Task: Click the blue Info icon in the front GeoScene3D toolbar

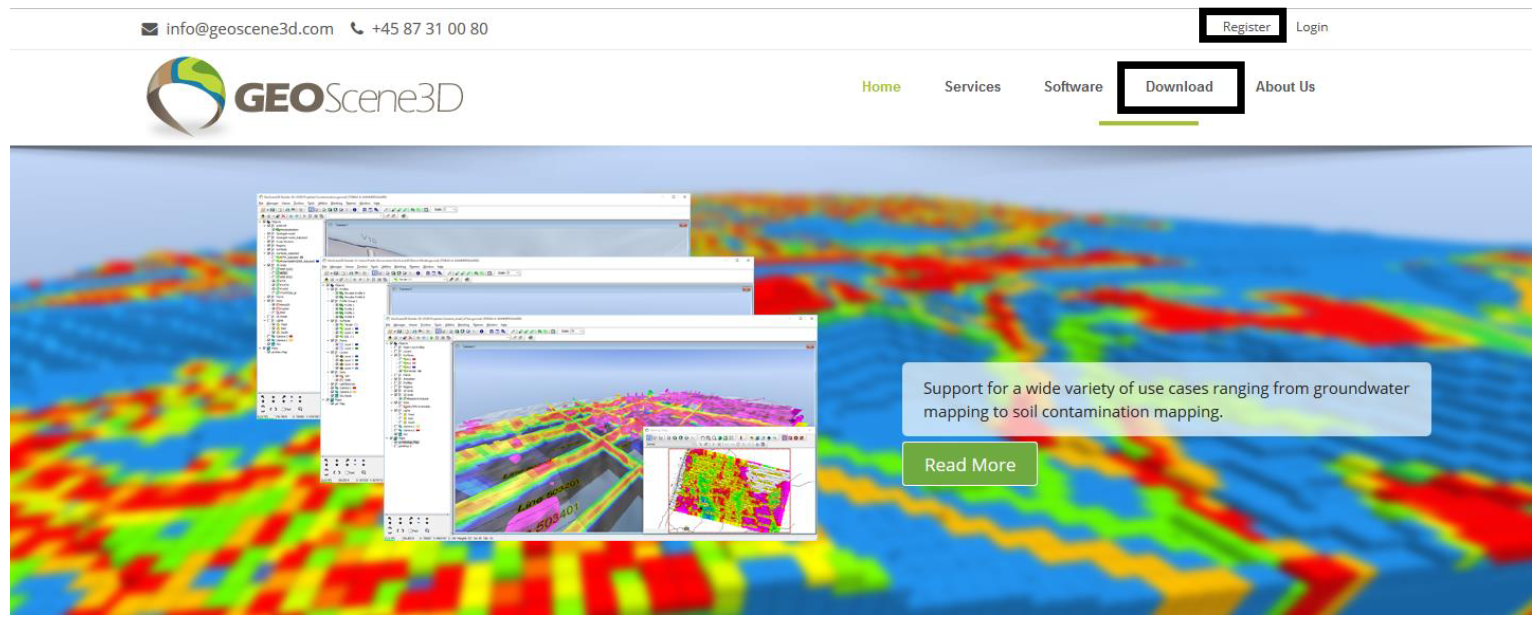Action: click(x=482, y=331)
